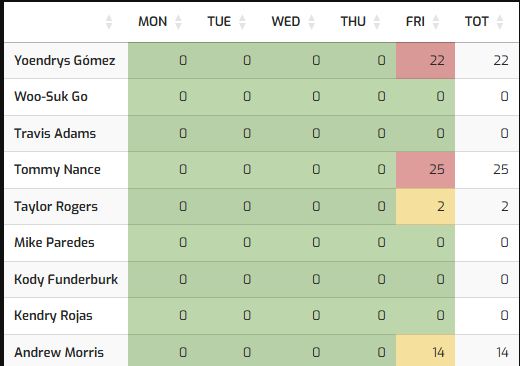The width and height of the screenshot is (520, 366).
Task: Click Andrew Morris total of 14
Action: click(x=502, y=352)
